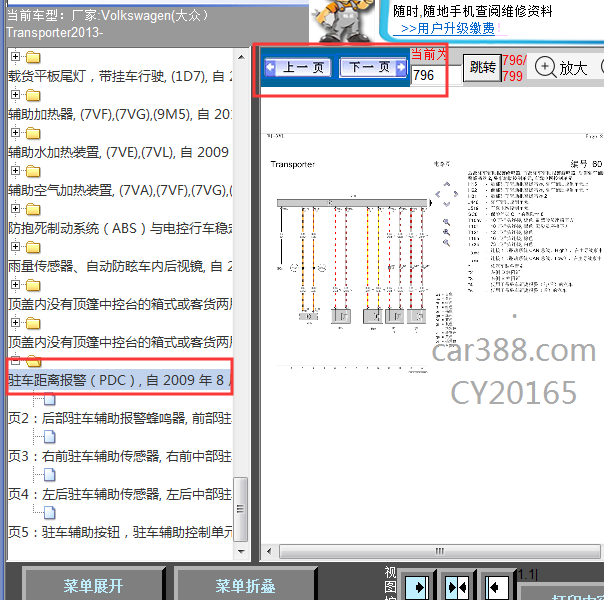Pan diagram left with left arrow
The height and width of the screenshot is (600, 604).
tap(438, 194)
